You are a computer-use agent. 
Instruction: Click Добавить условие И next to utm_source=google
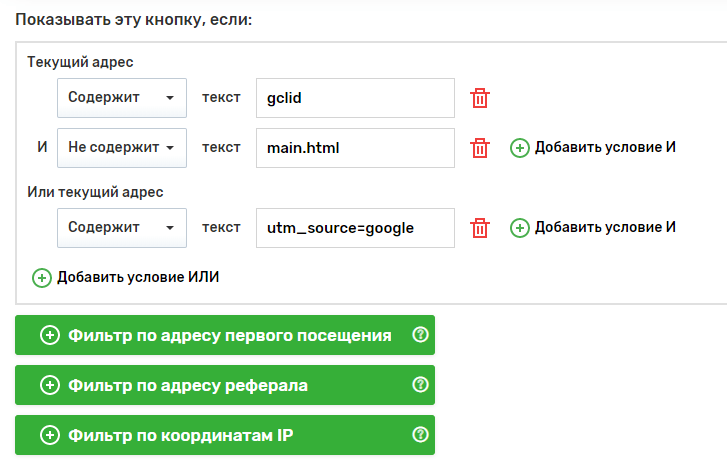(606, 228)
